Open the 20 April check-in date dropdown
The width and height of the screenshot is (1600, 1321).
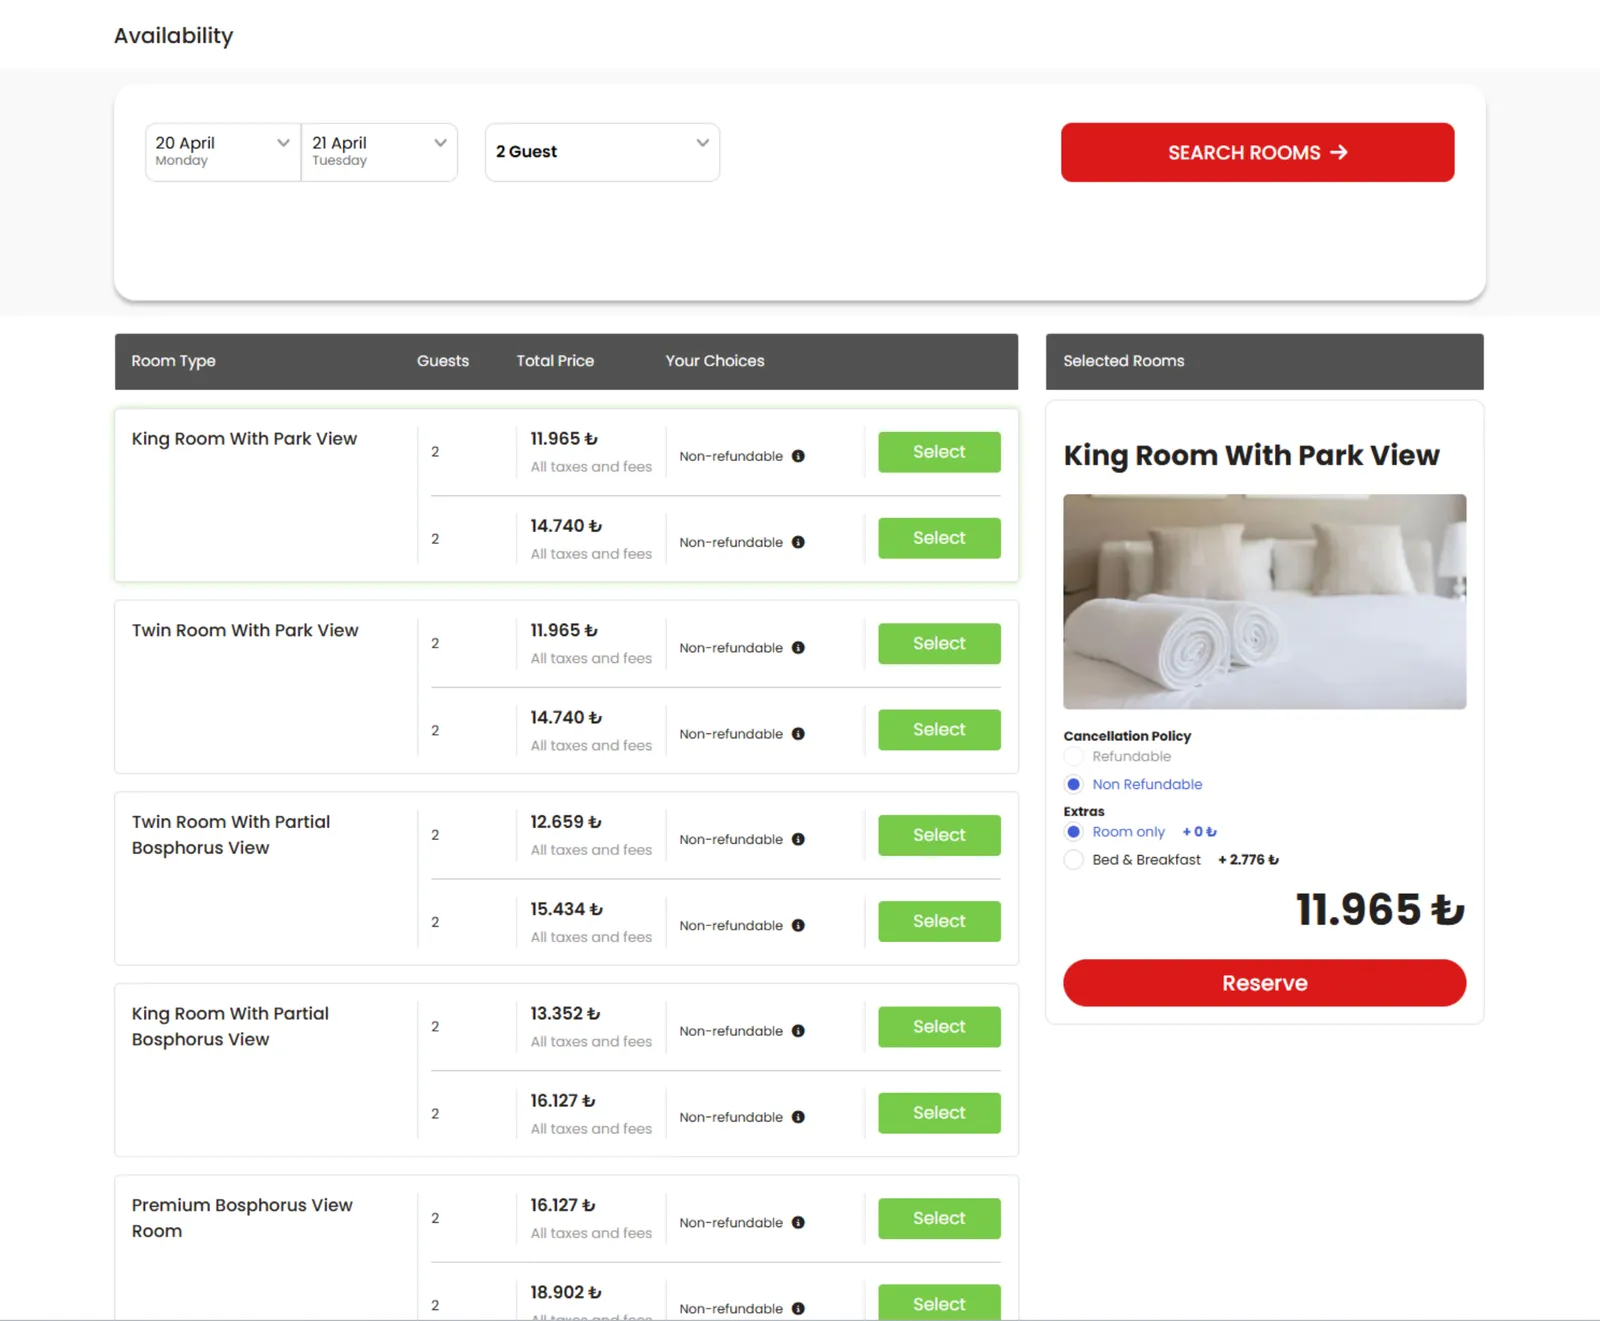222,152
